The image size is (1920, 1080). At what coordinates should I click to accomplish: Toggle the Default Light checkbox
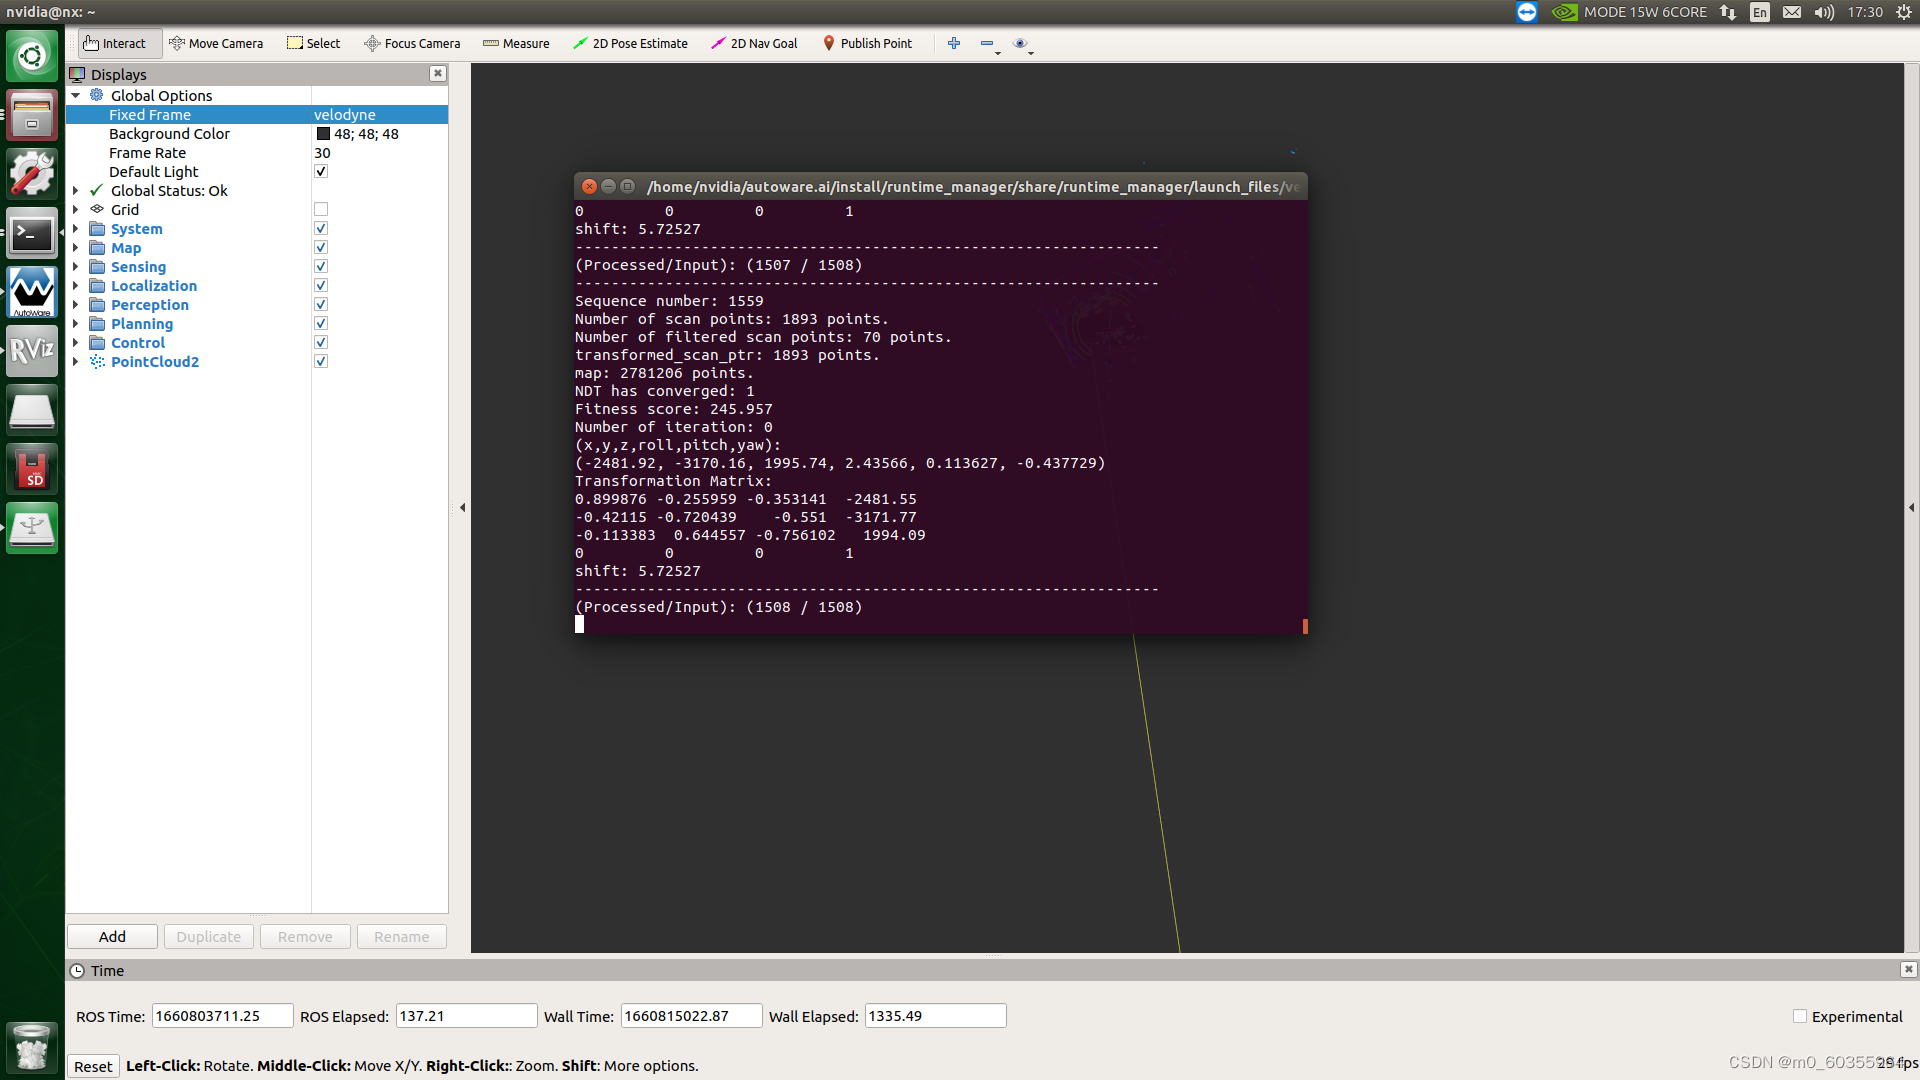click(x=321, y=172)
